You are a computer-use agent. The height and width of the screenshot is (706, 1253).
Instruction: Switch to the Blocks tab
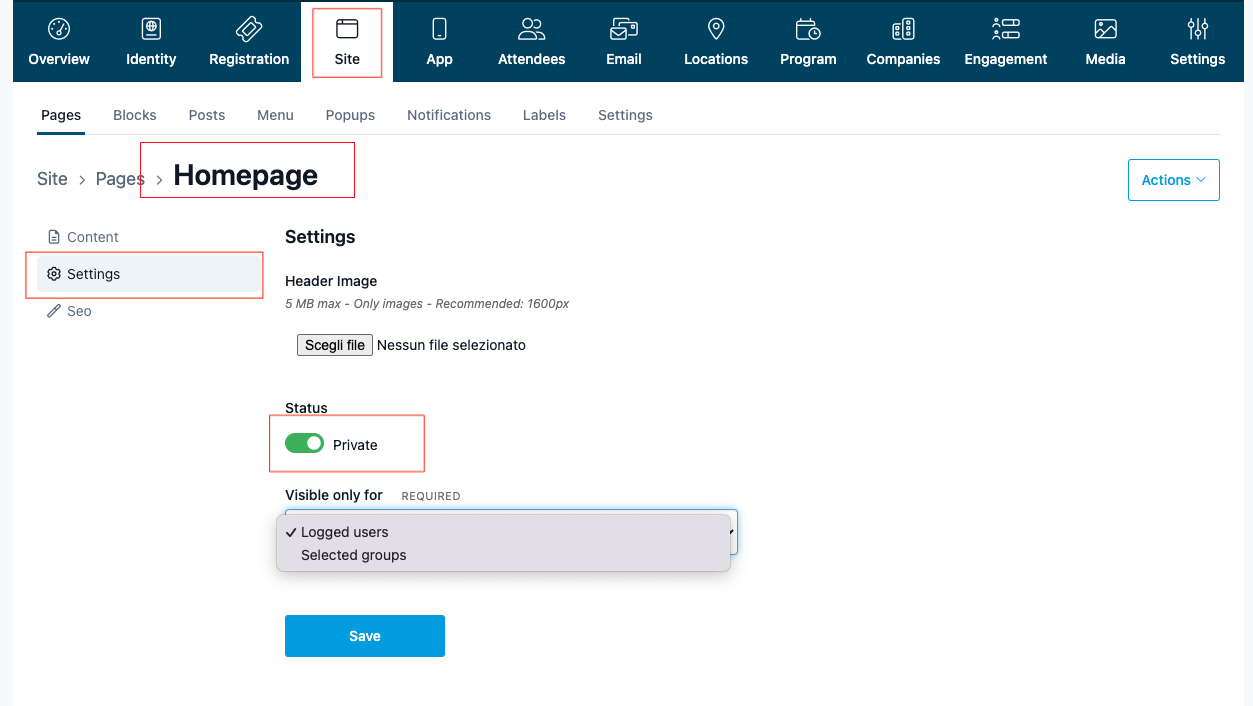(135, 115)
